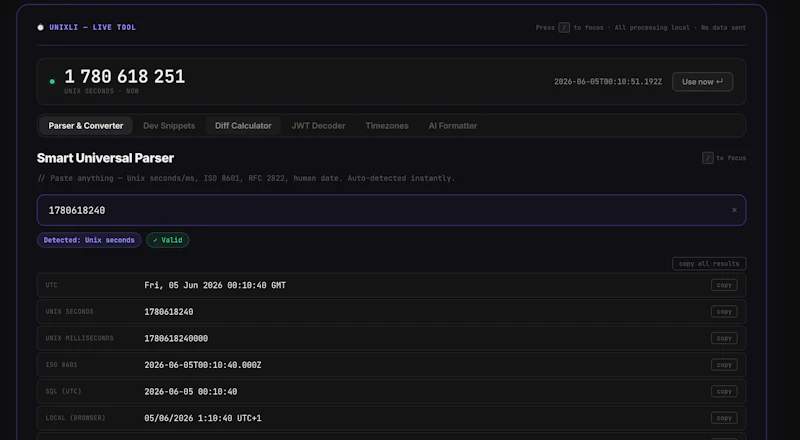Copy the UTC row value
The image size is (800, 440).
[x=724, y=285]
